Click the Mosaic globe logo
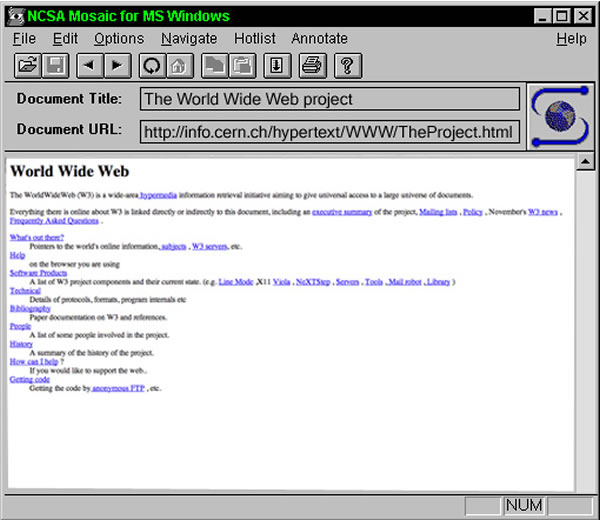The height and width of the screenshot is (520, 600). [x=558, y=116]
